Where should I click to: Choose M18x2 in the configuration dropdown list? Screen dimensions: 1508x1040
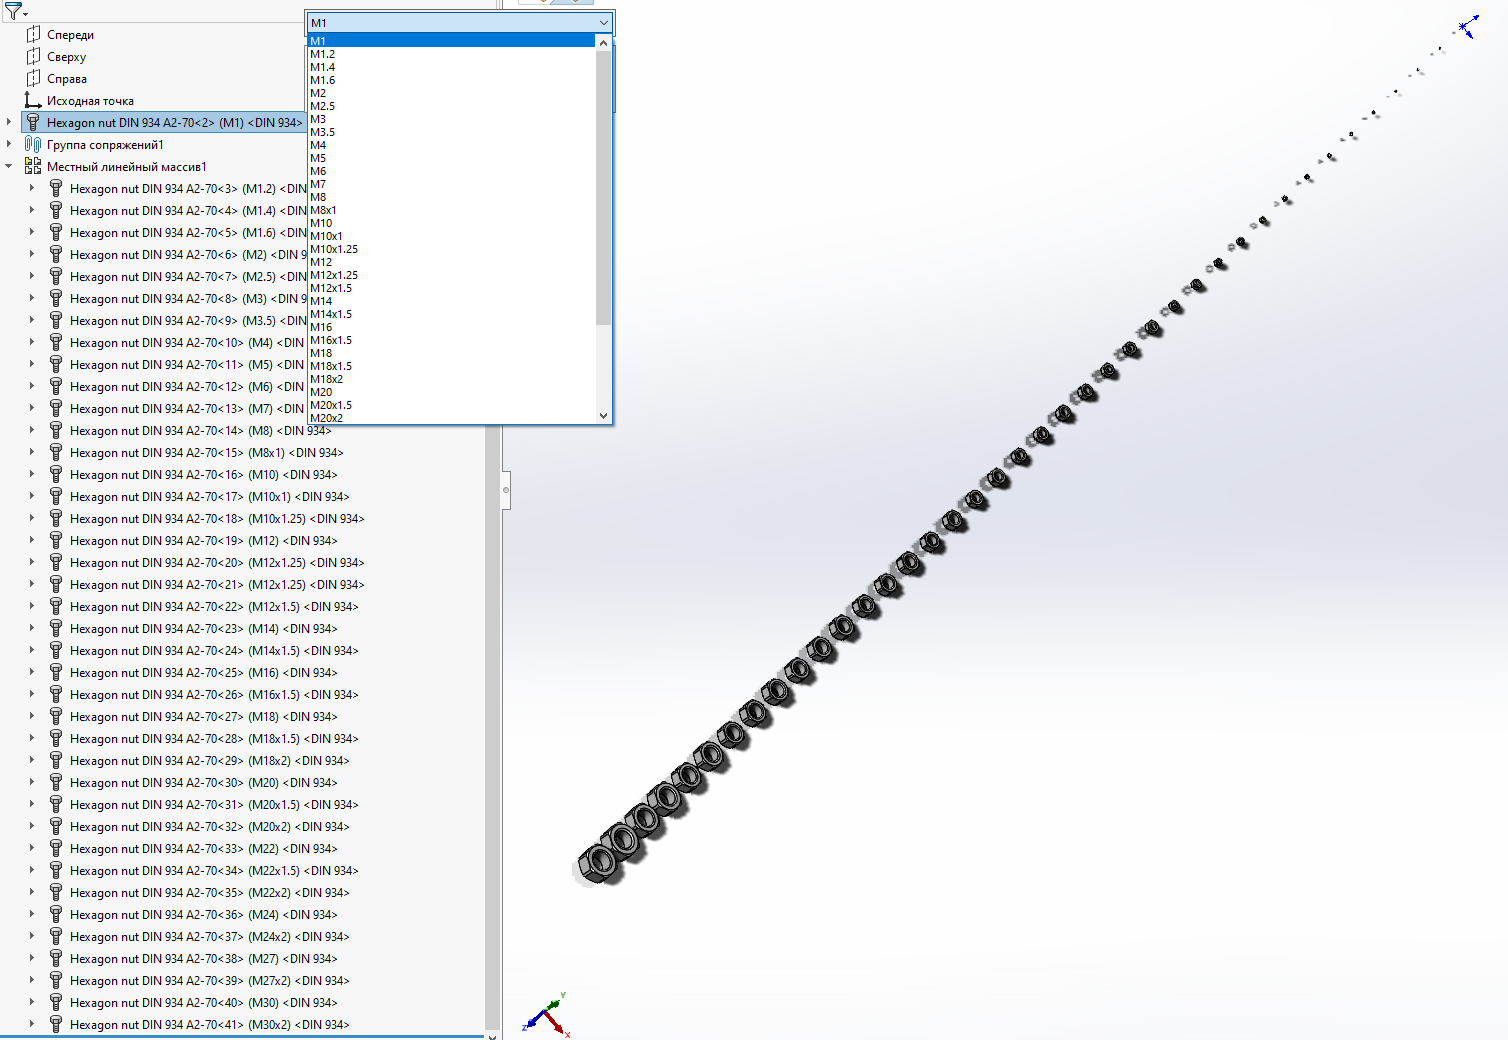pyautogui.click(x=452, y=379)
